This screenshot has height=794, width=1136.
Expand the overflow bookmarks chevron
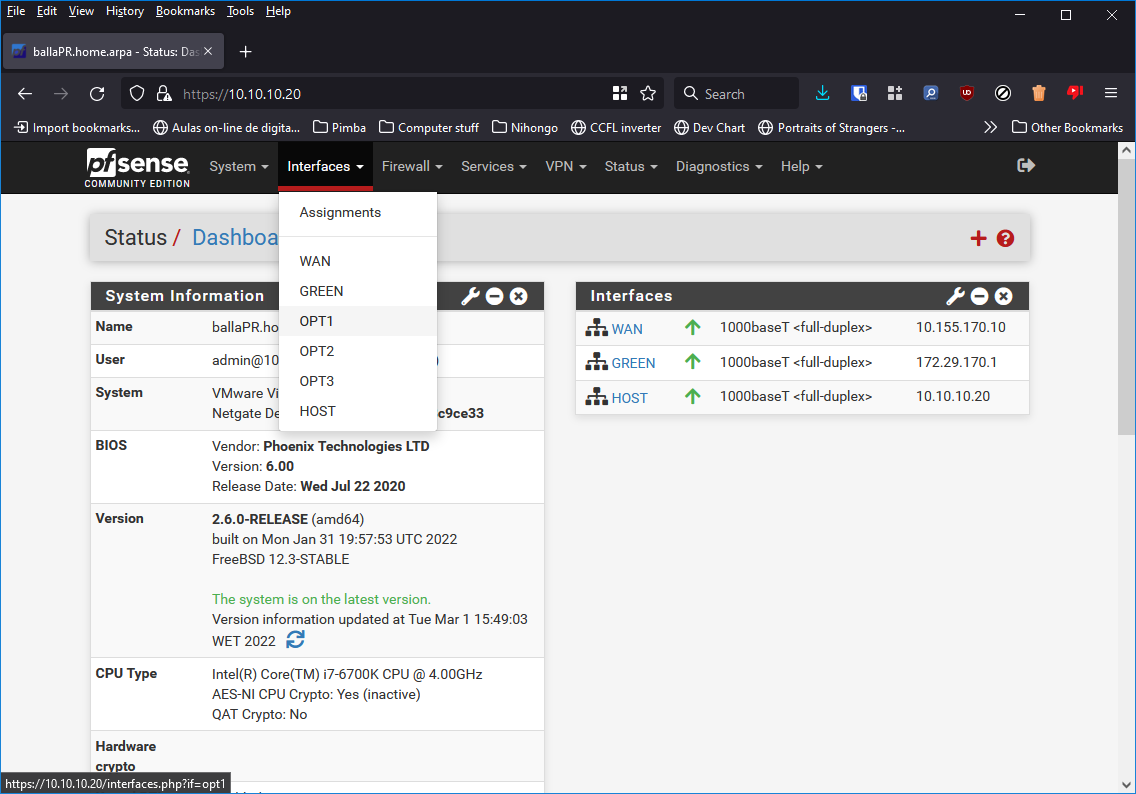(x=989, y=127)
